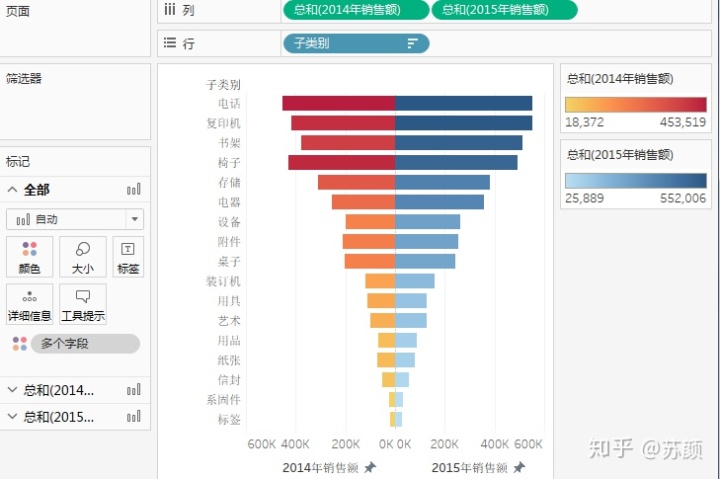Click the 总和(2014年销售额) legend title
Image resolution: width=720 pixels, height=479 pixels.
click(x=620, y=79)
